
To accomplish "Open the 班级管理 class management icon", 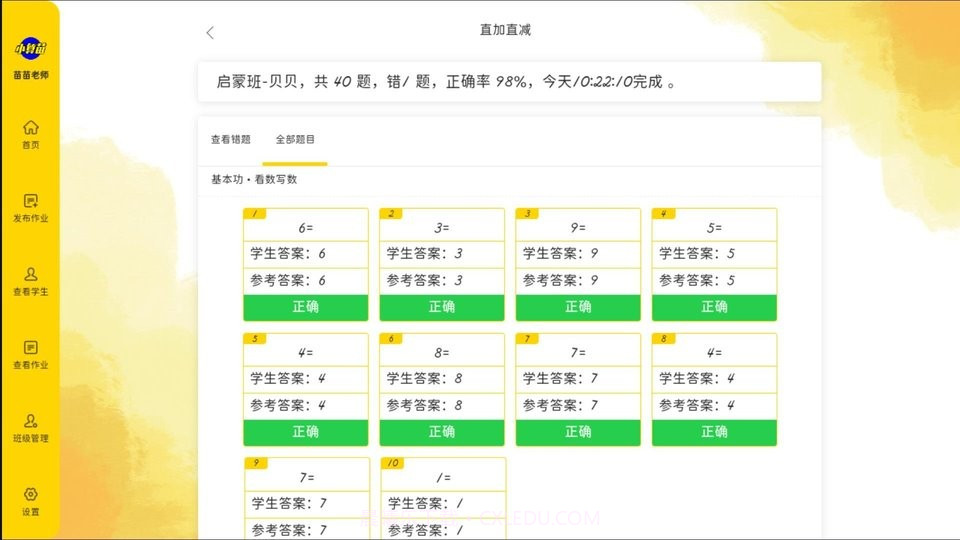I will (31, 421).
